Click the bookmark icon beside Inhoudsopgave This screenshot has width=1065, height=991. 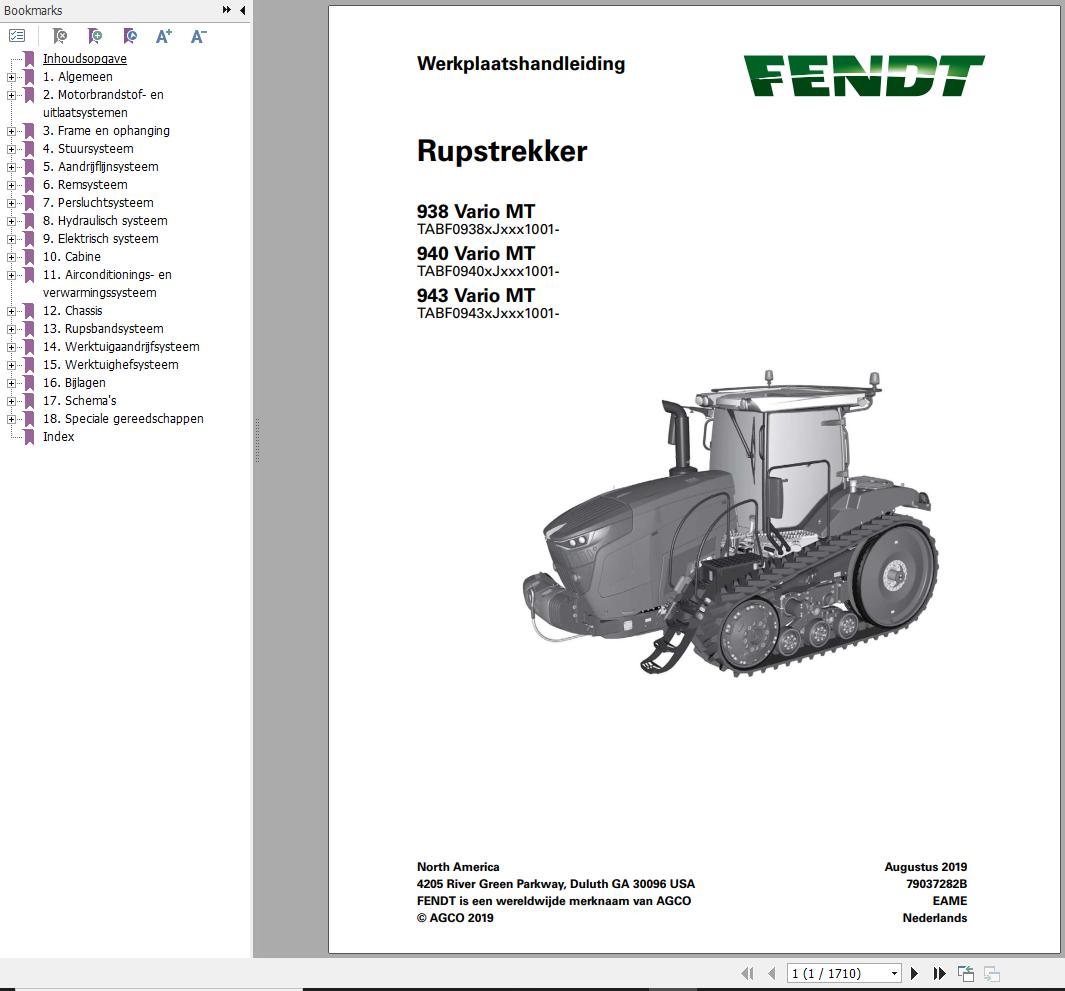coord(29,58)
